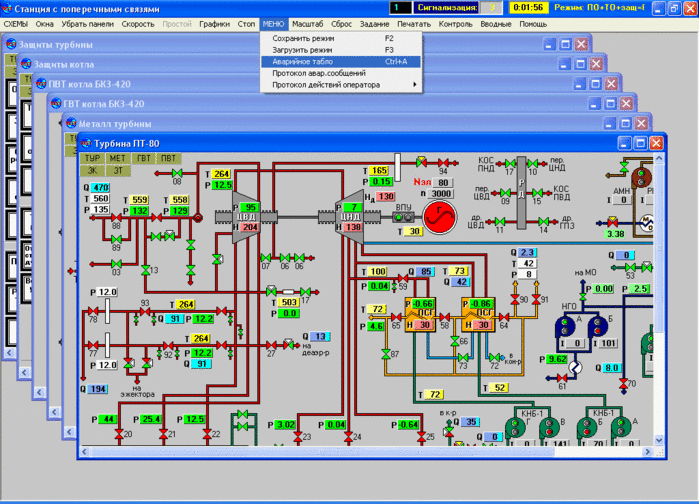Click the ЦВД high-pressure turbine cylinder
Screen dimensions: 699x504
[x=243, y=218]
